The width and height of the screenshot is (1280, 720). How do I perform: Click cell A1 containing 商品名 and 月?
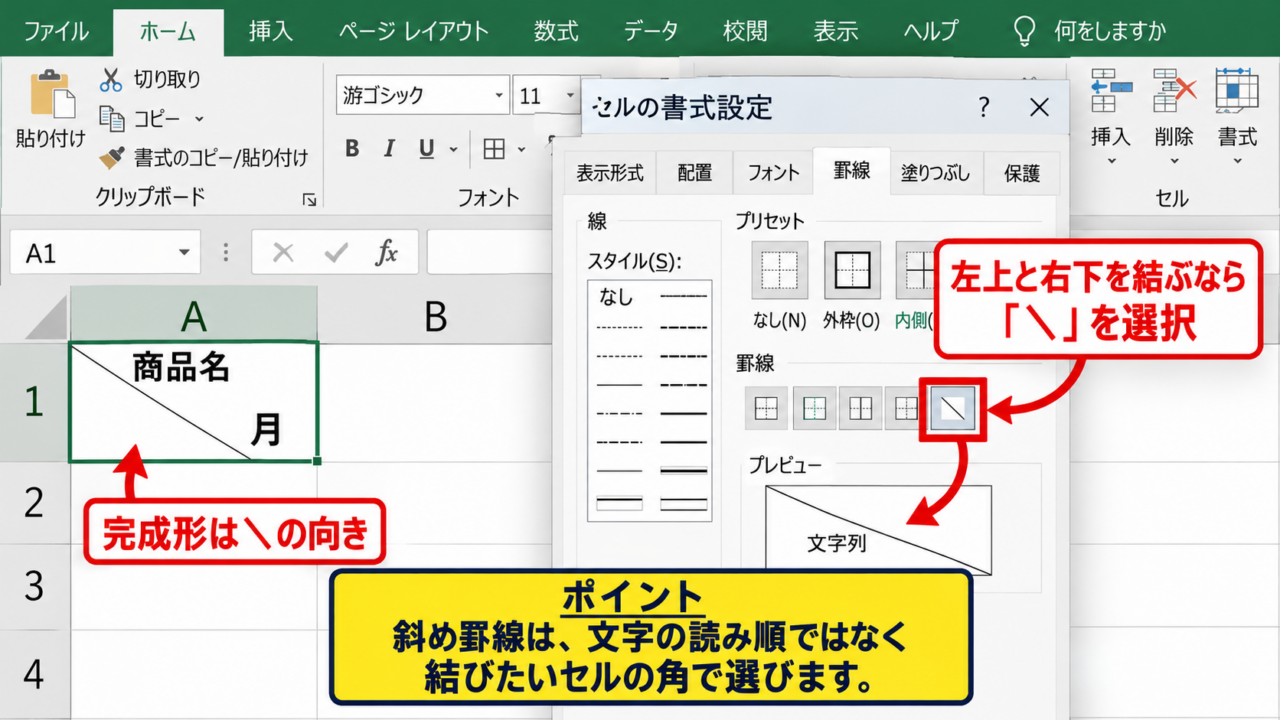(194, 402)
